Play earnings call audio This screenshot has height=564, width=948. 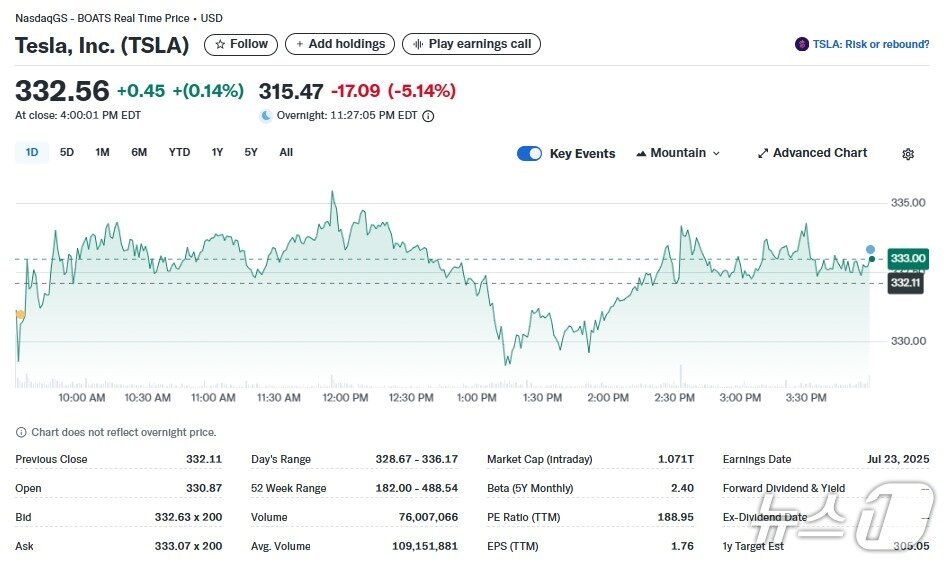(471, 44)
